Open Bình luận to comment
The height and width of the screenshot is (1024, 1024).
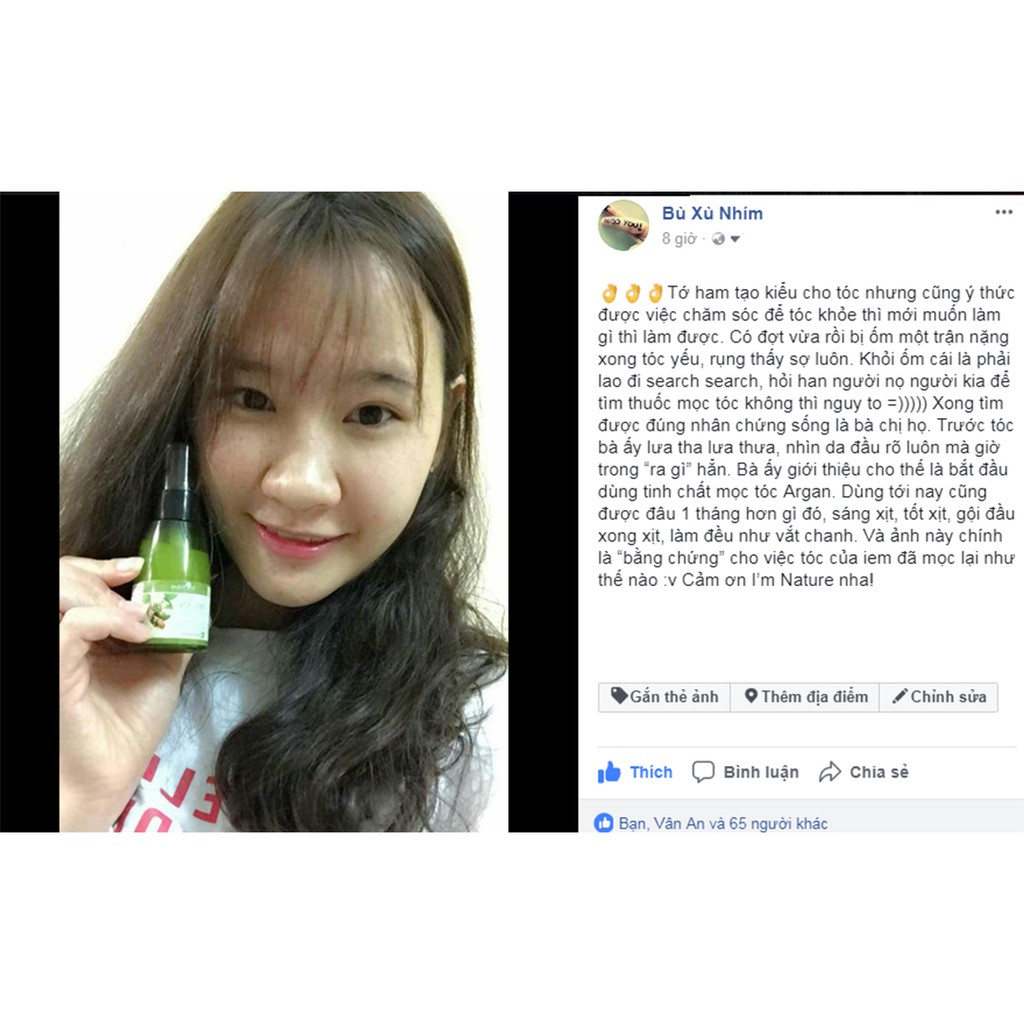[x=746, y=772]
